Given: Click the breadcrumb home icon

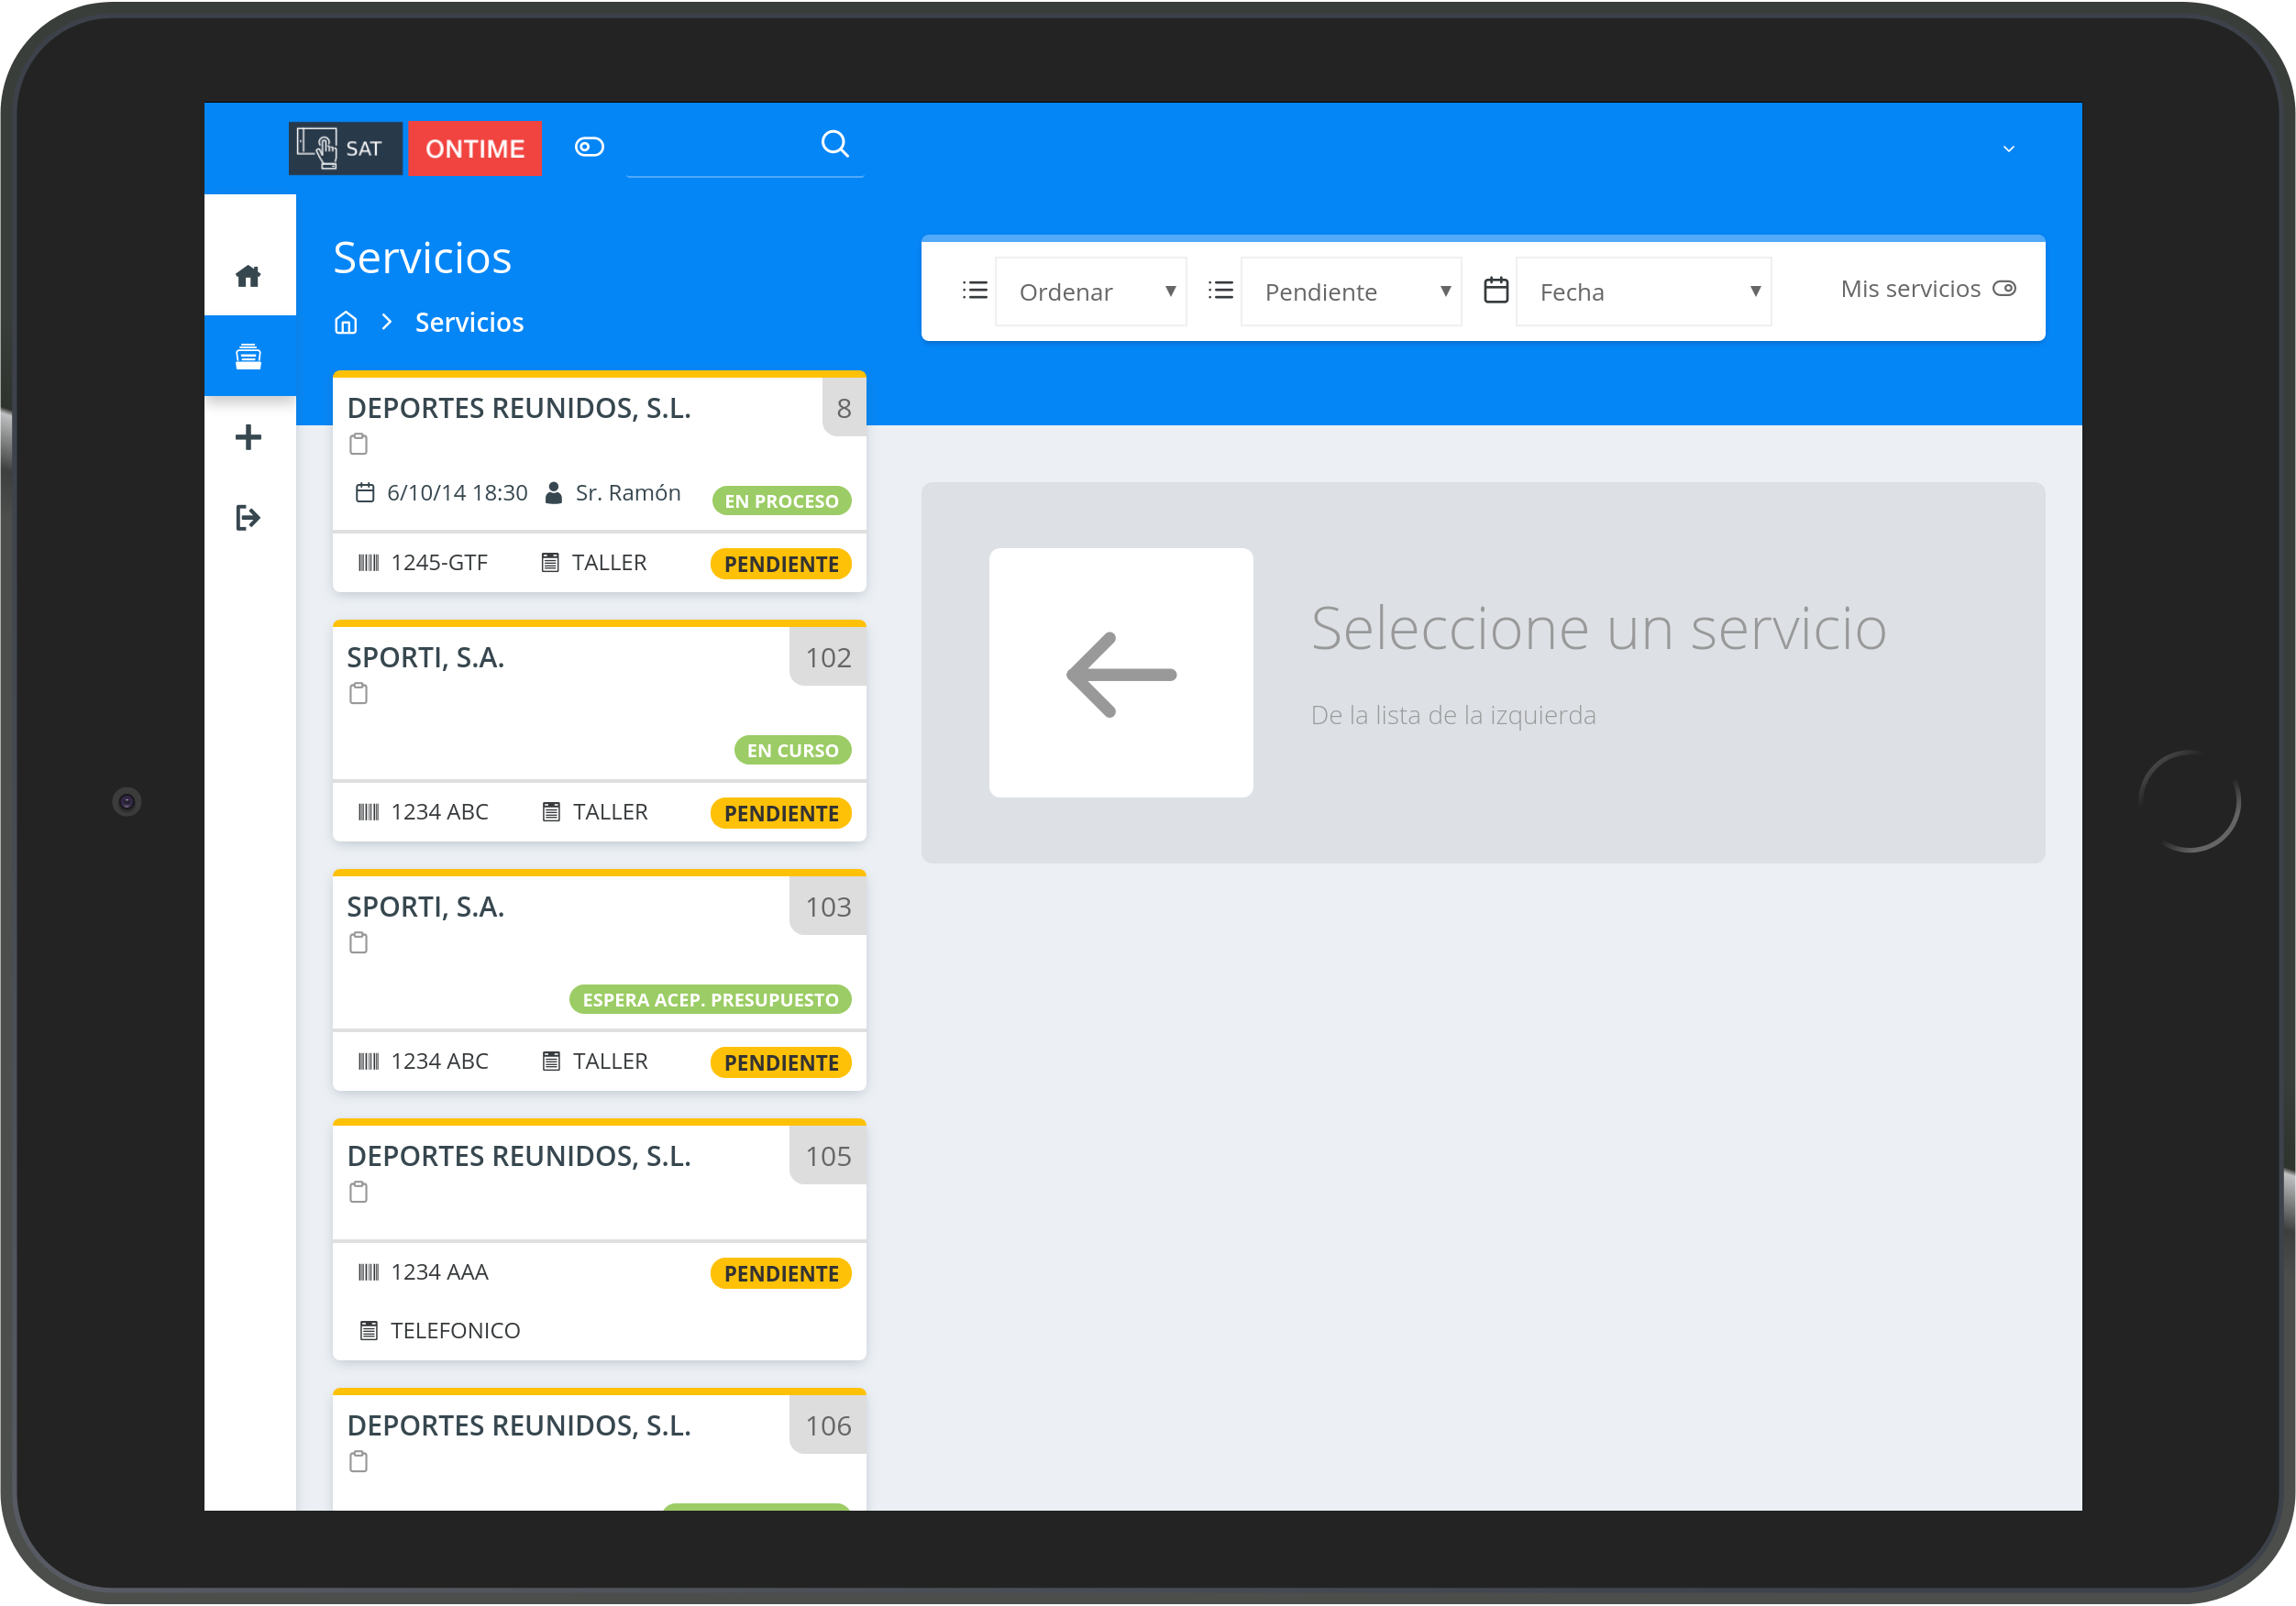Looking at the screenshot, I should pyautogui.click(x=346, y=323).
